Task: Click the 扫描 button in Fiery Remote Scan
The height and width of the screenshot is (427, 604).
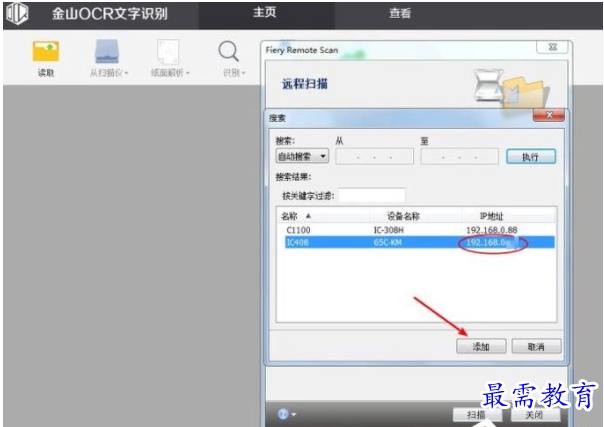Action: pos(477,414)
